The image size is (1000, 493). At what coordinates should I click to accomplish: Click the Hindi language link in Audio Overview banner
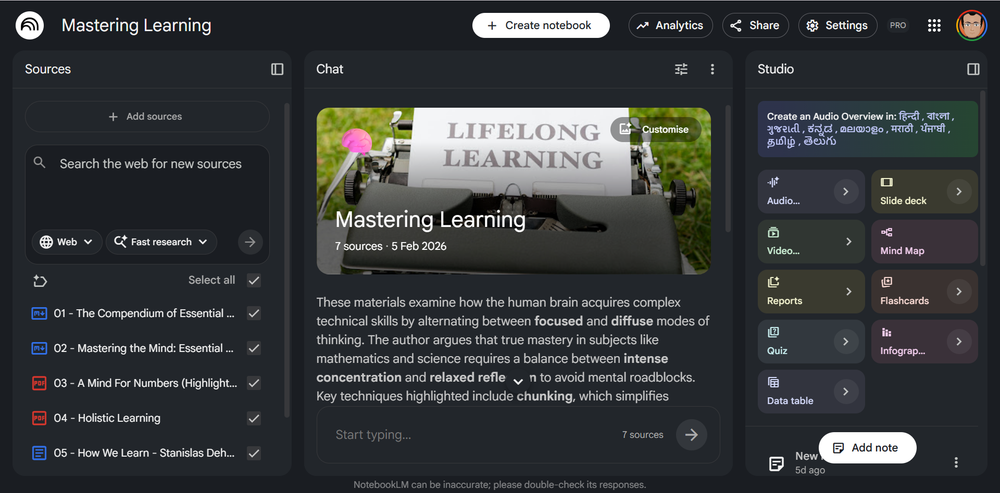pyautogui.click(x=909, y=116)
